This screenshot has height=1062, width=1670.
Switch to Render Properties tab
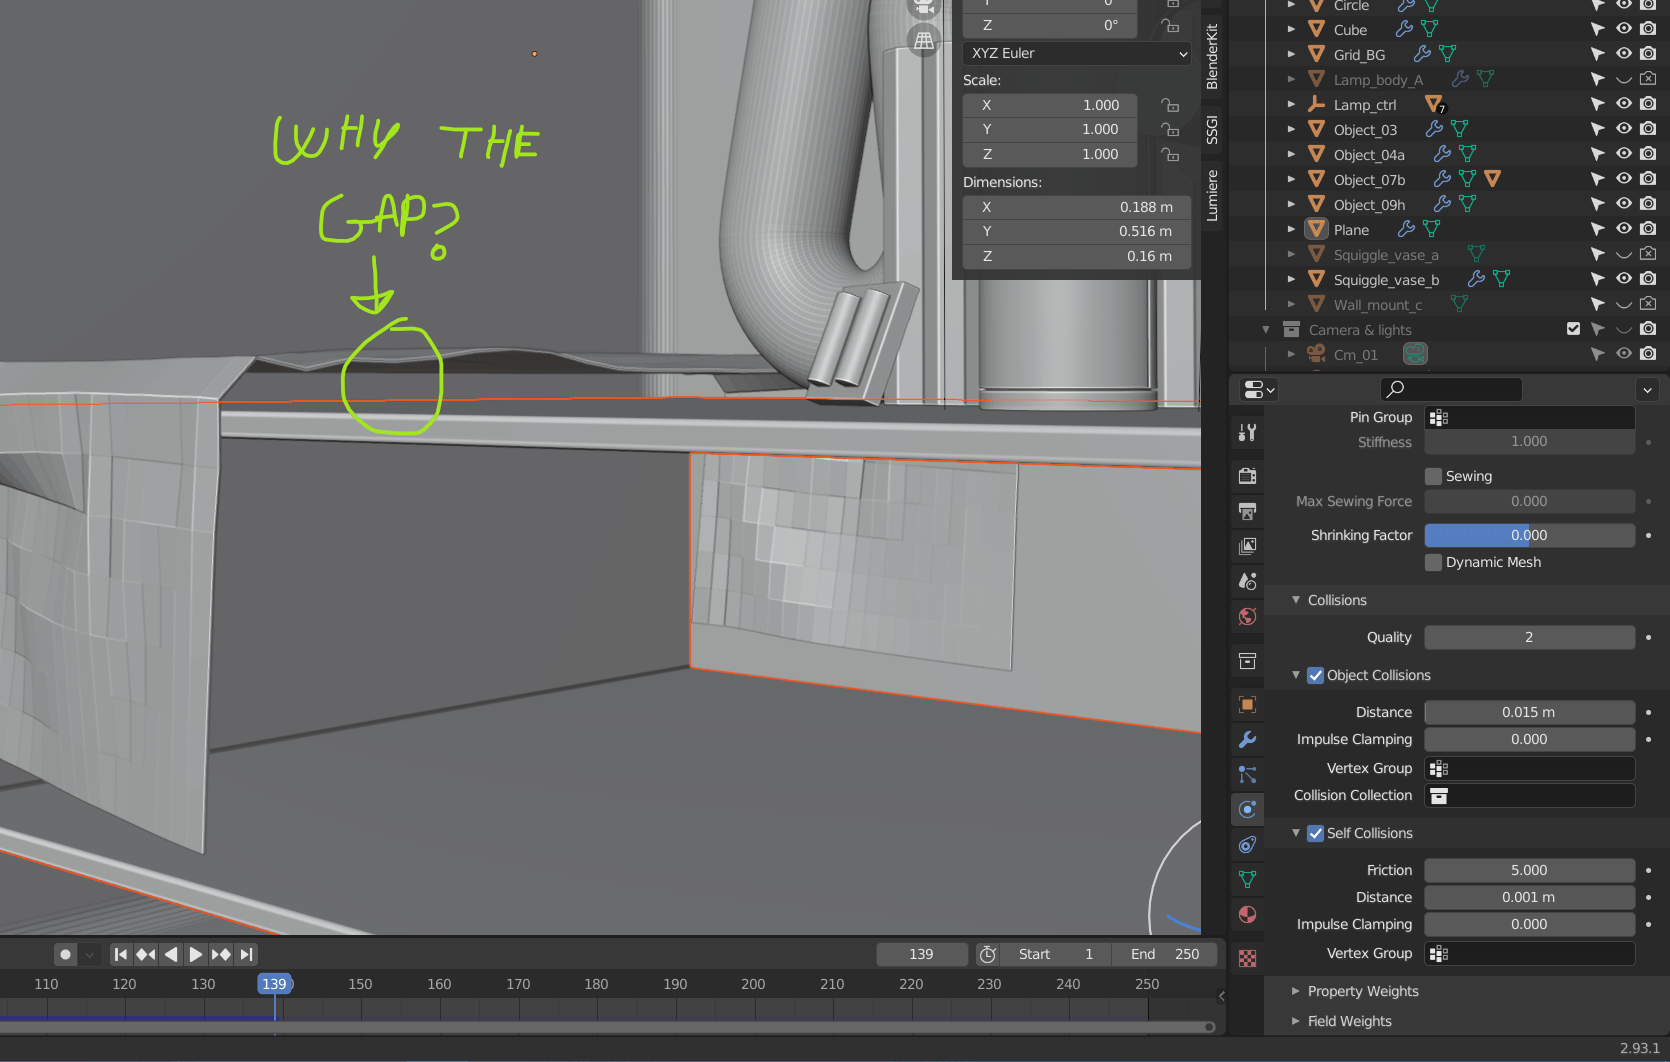pyautogui.click(x=1247, y=476)
